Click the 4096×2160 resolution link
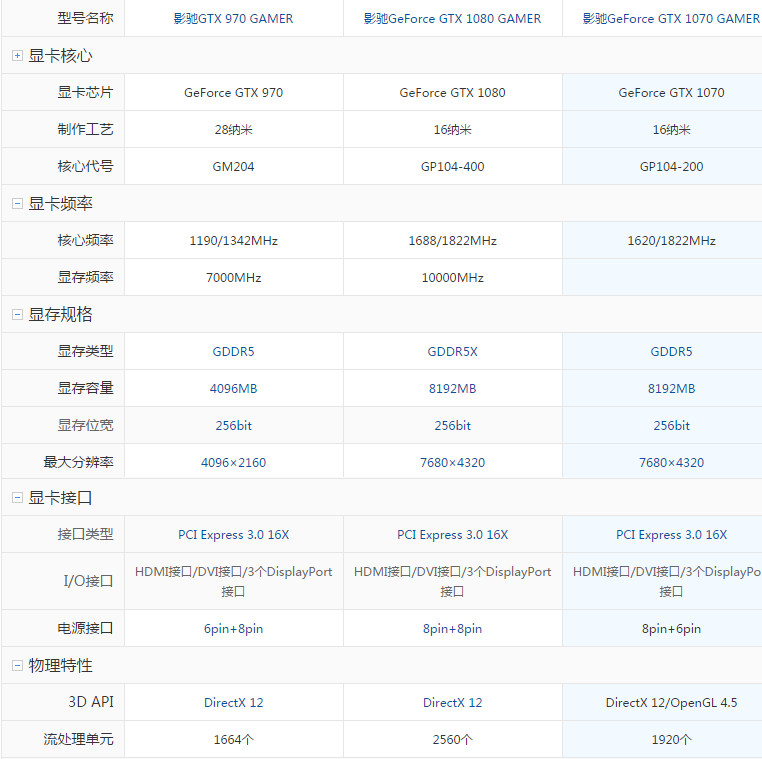762x759 pixels. 233,462
